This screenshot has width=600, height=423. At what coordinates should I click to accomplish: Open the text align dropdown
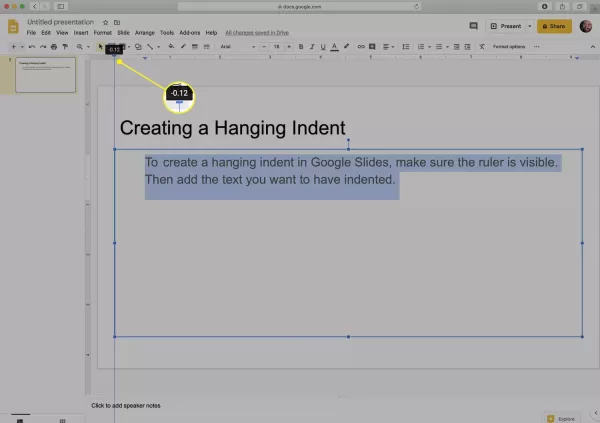(388, 47)
